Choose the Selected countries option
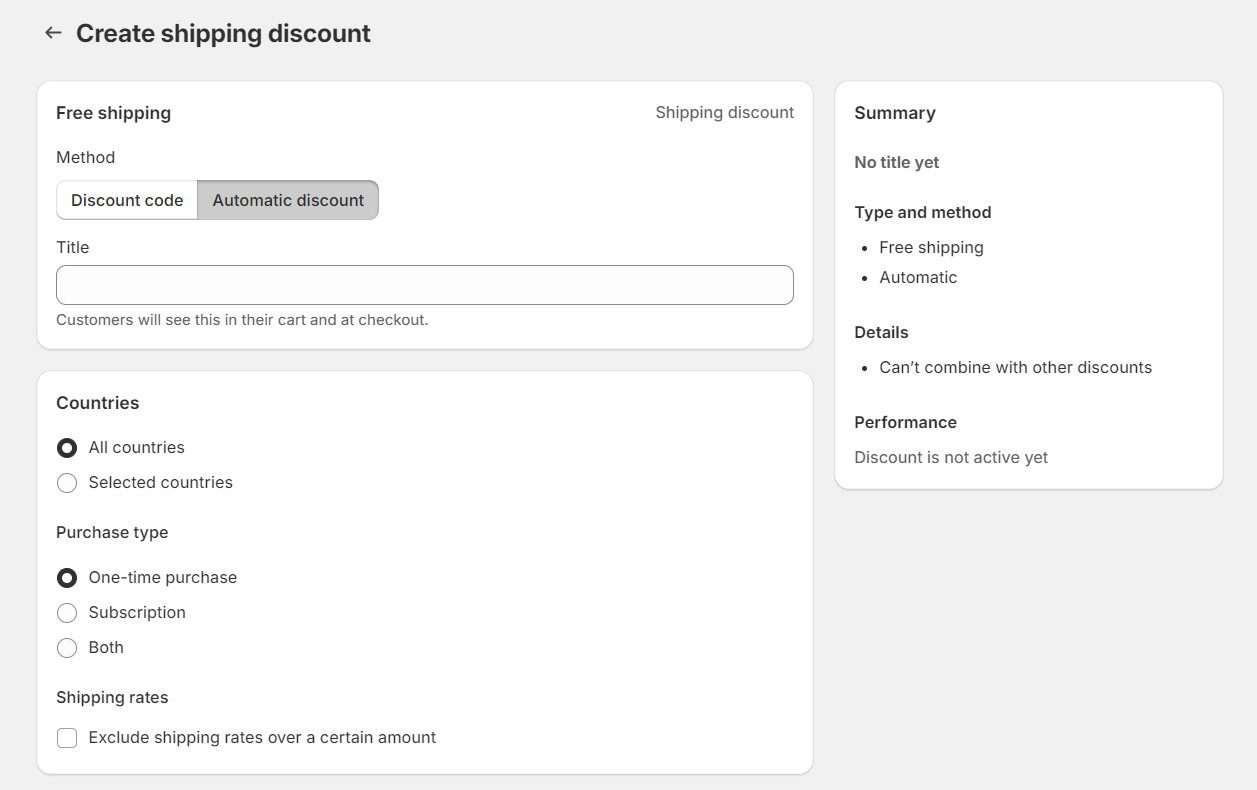This screenshot has height=790, width=1257. [67, 483]
